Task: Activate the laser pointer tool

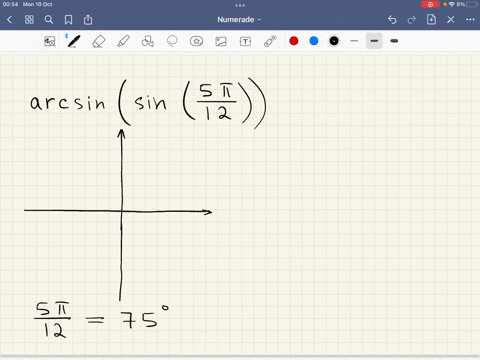Action: (x=270, y=41)
